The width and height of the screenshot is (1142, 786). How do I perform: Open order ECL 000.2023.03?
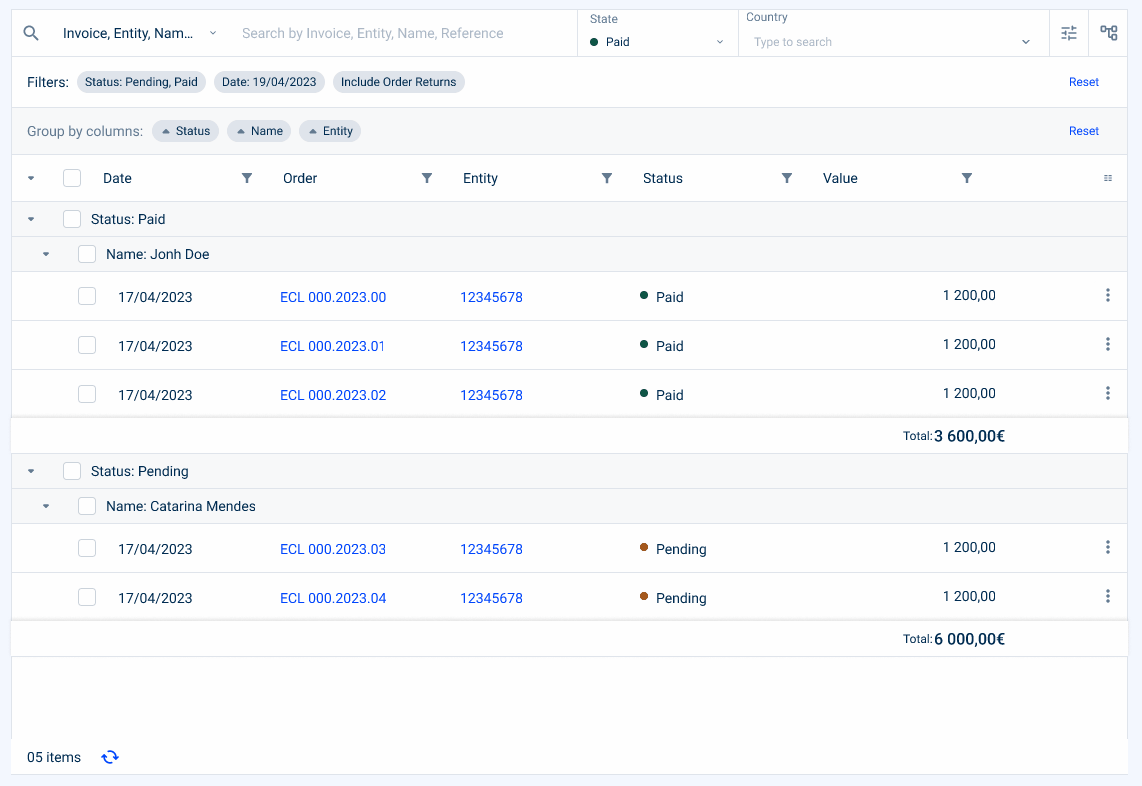(333, 549)
